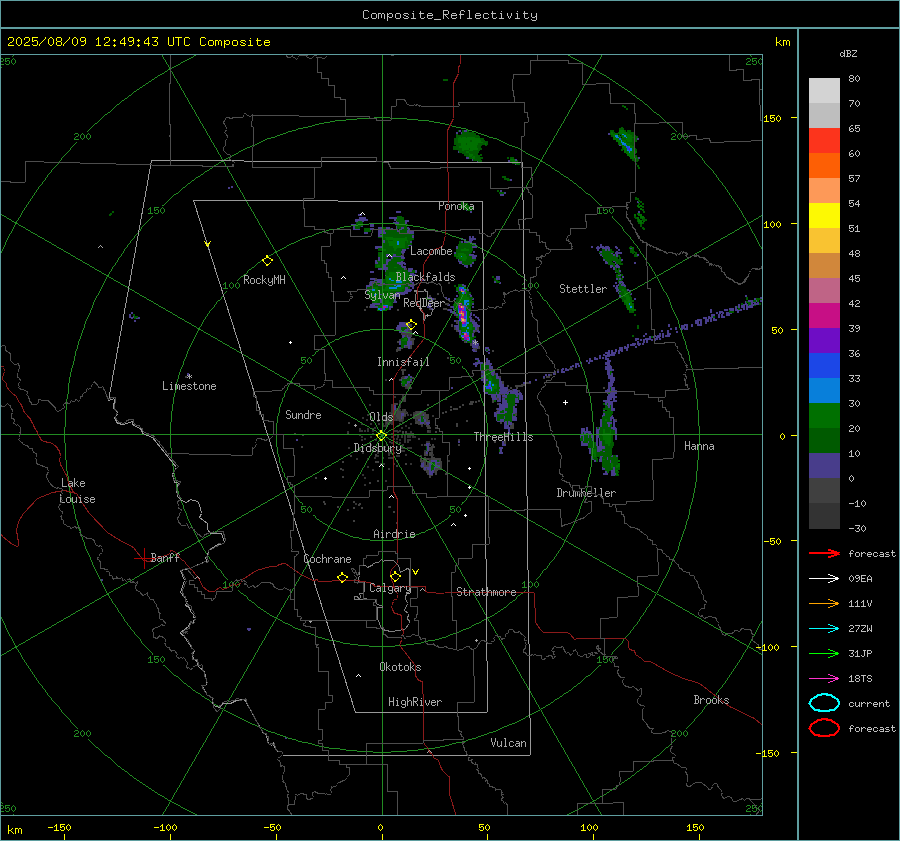Click the Stettler label
This screenshot has width=900, height=841.
(583, 289)
